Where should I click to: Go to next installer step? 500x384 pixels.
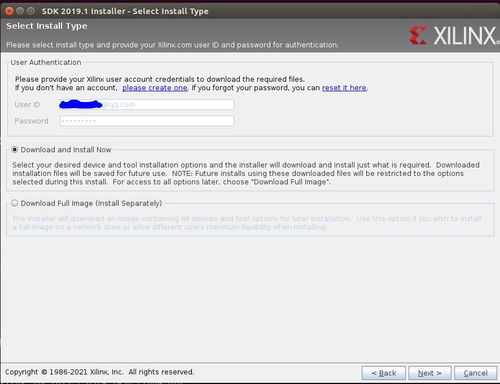pos(430,373)
